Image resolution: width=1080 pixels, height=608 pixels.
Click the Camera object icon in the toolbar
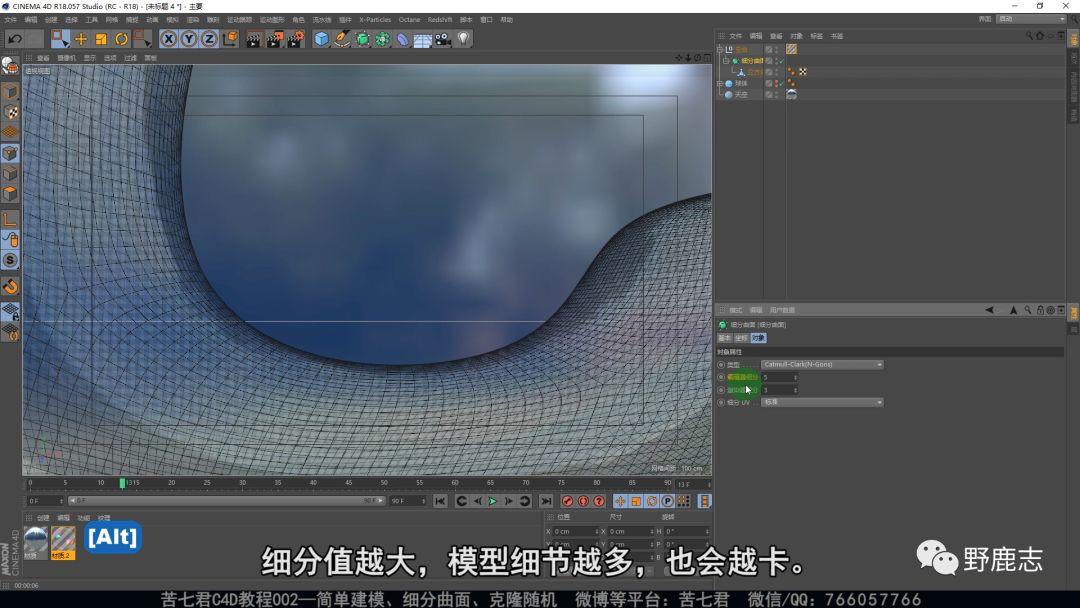point(443,39)
